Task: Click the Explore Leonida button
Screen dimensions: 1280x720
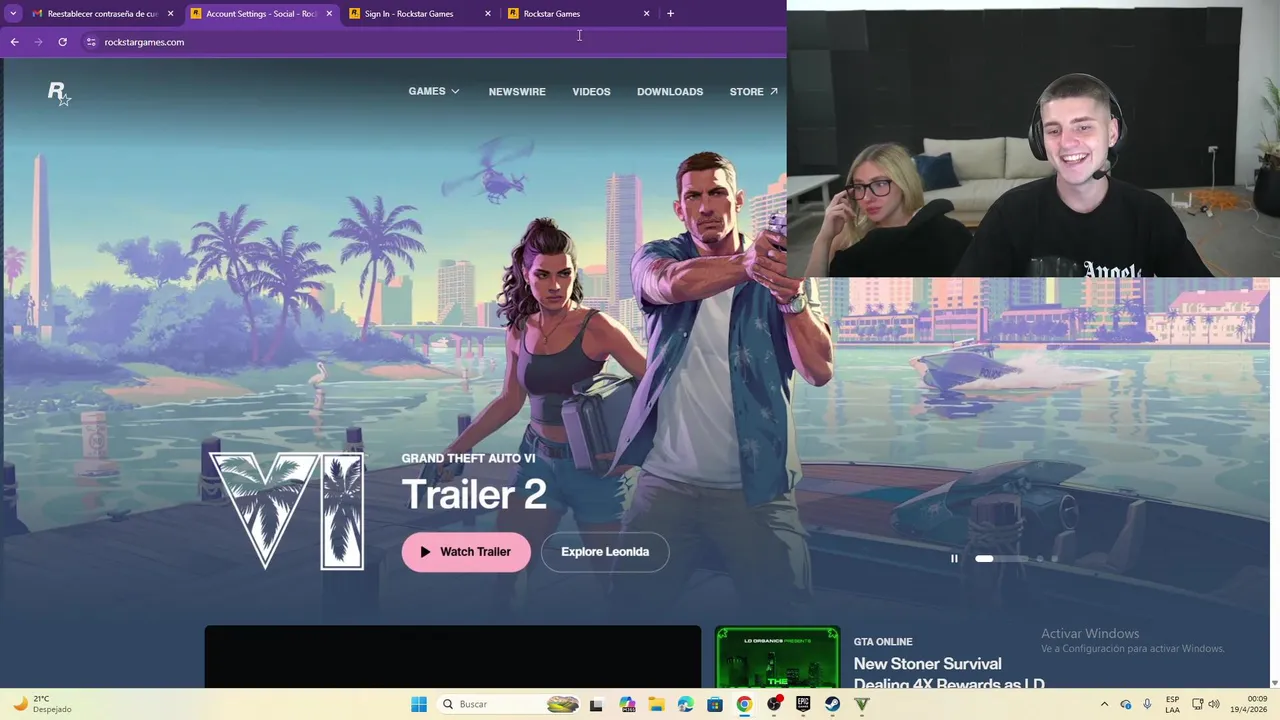Action: coord(605,552)
